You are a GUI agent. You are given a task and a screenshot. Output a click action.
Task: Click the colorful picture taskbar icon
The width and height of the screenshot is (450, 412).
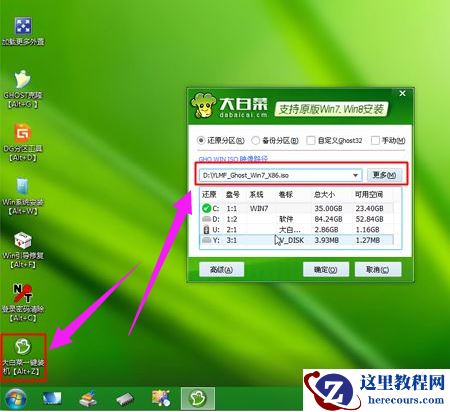tap(161, 398)
